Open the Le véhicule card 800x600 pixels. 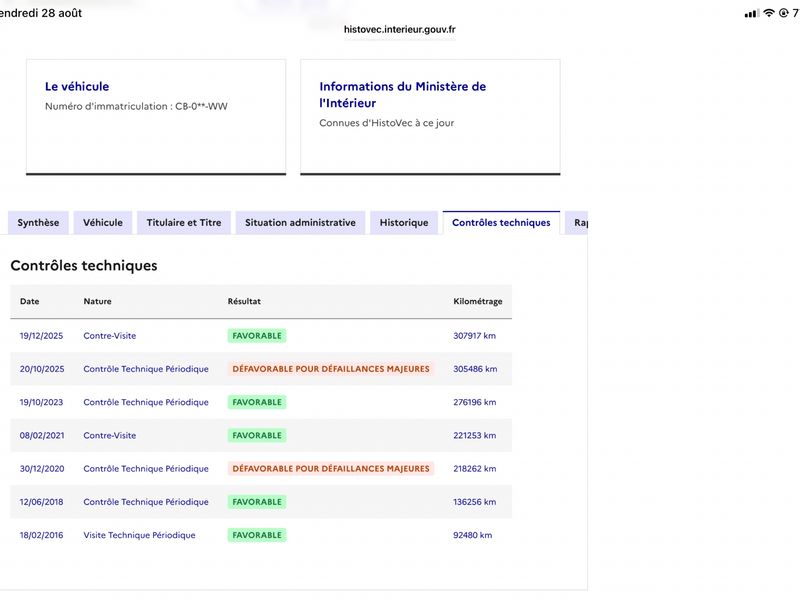156,117
